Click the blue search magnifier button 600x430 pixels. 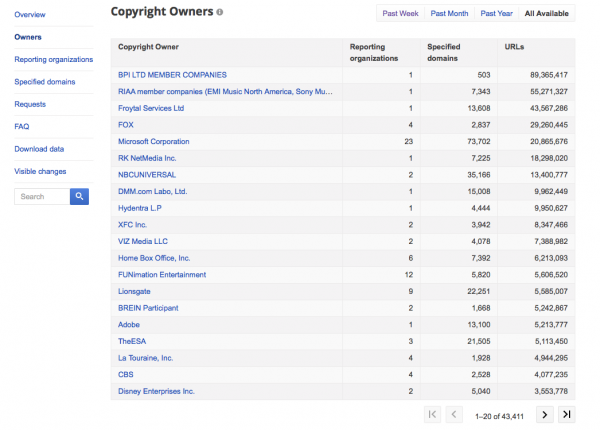click(79, 196)
